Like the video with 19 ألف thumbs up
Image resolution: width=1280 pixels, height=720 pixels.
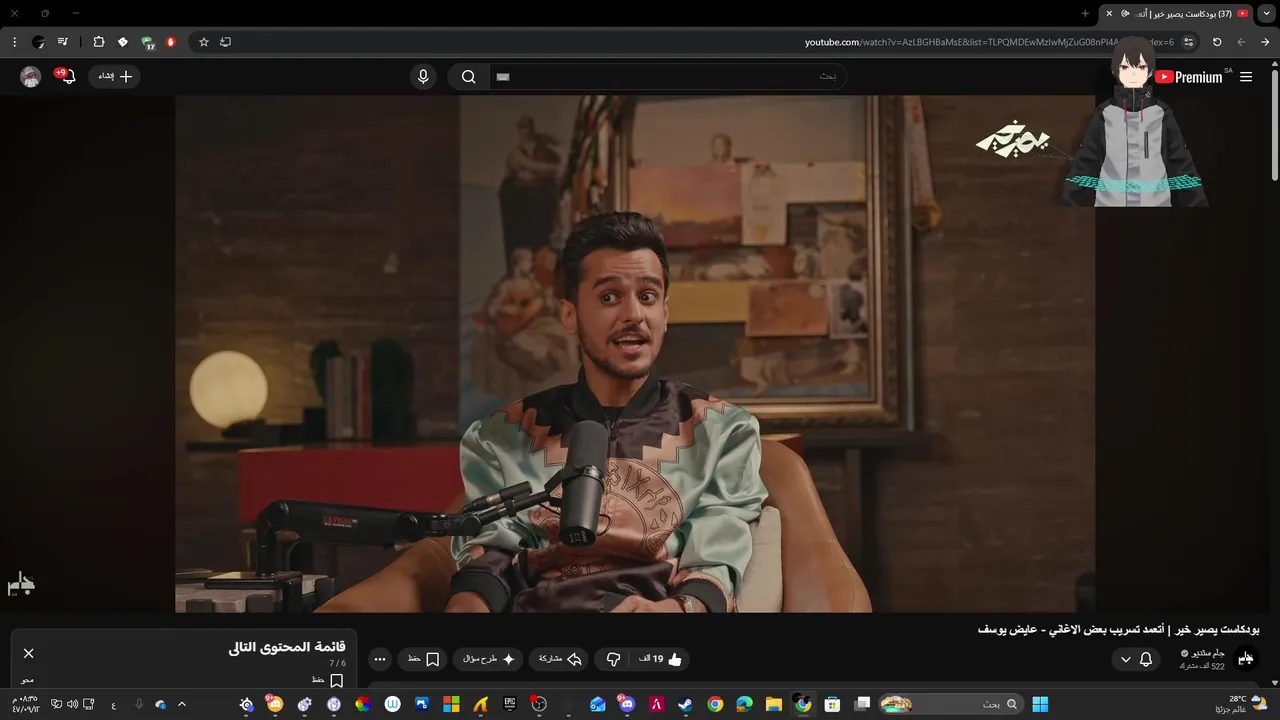(x=661, y=659)
